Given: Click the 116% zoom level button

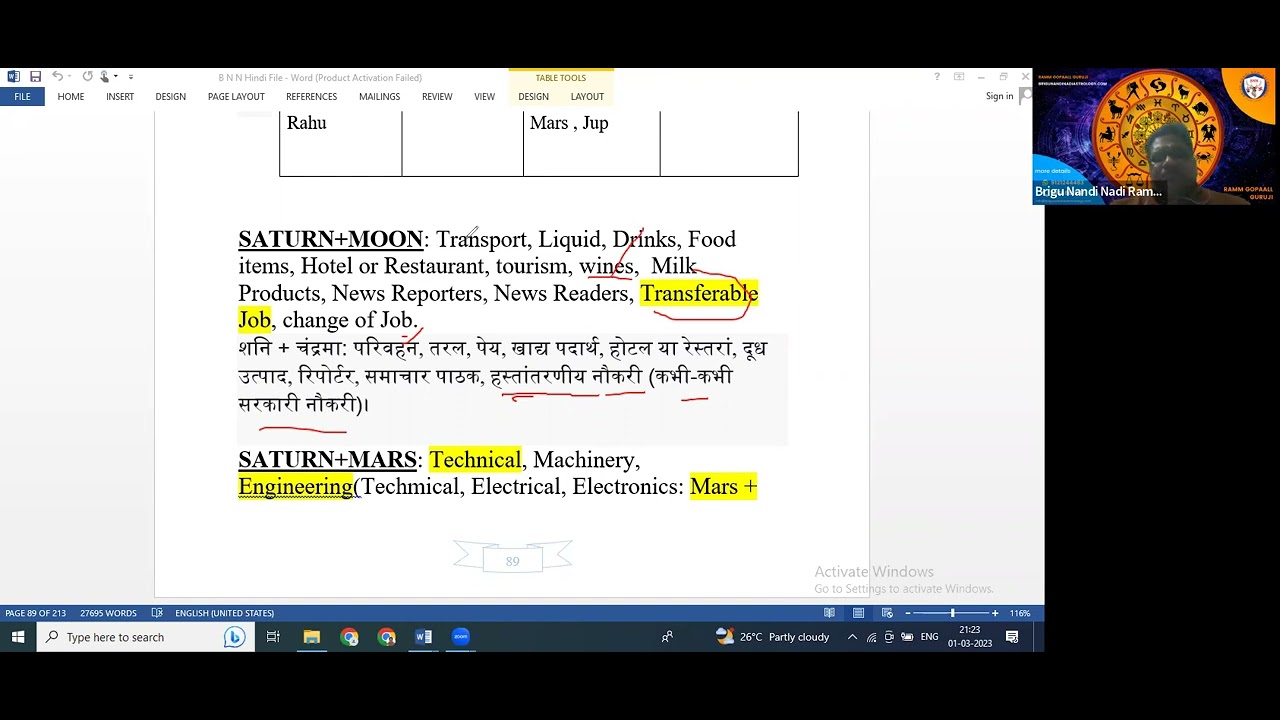Looking at the screenshot, I should coord(1020,613).
